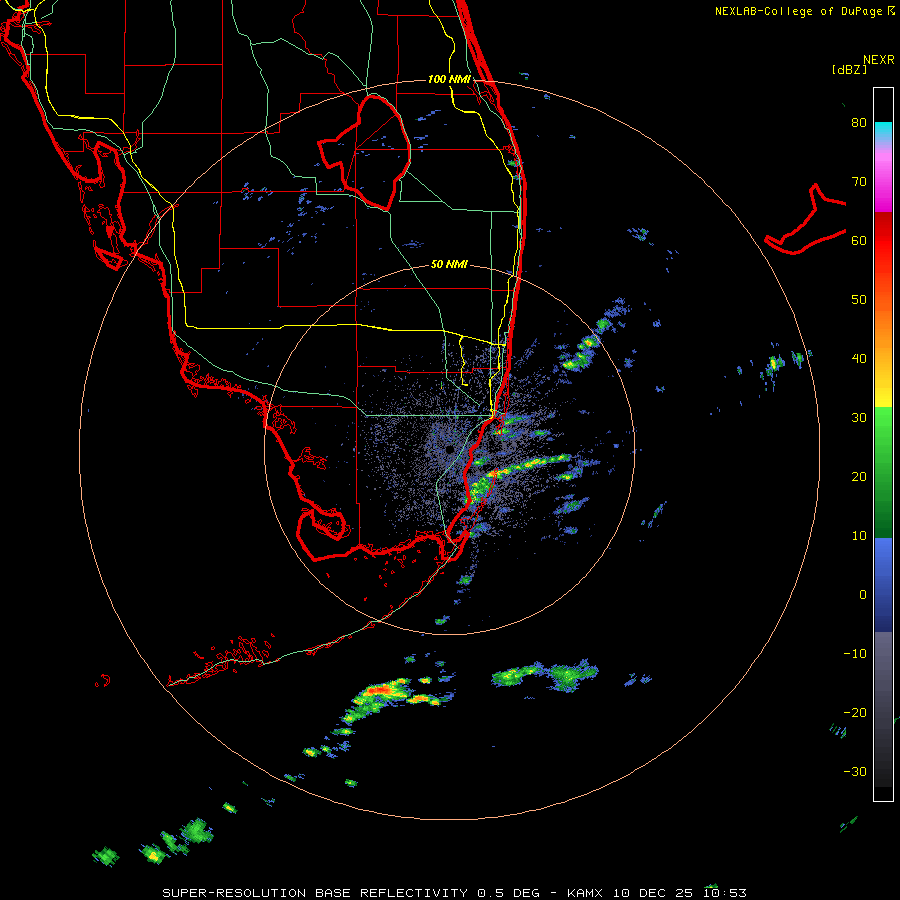This screenshot has height=900, width=900.
Task: Click the orange segment of the color bar
Action: [883, 327]
